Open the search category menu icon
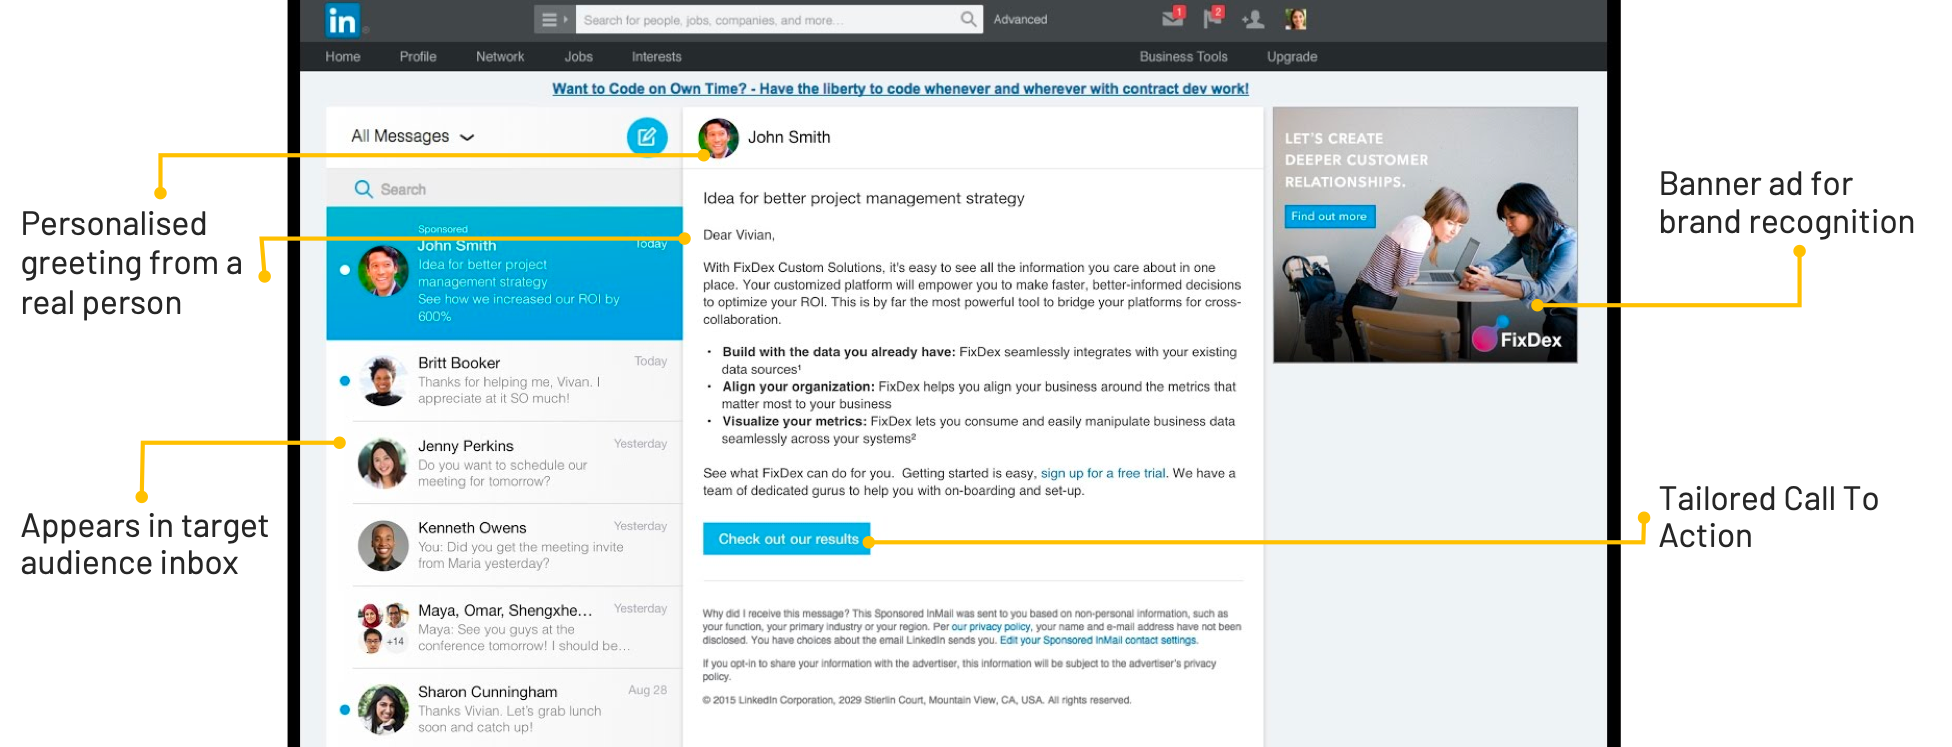1952x747 pixels. [554, 19]
